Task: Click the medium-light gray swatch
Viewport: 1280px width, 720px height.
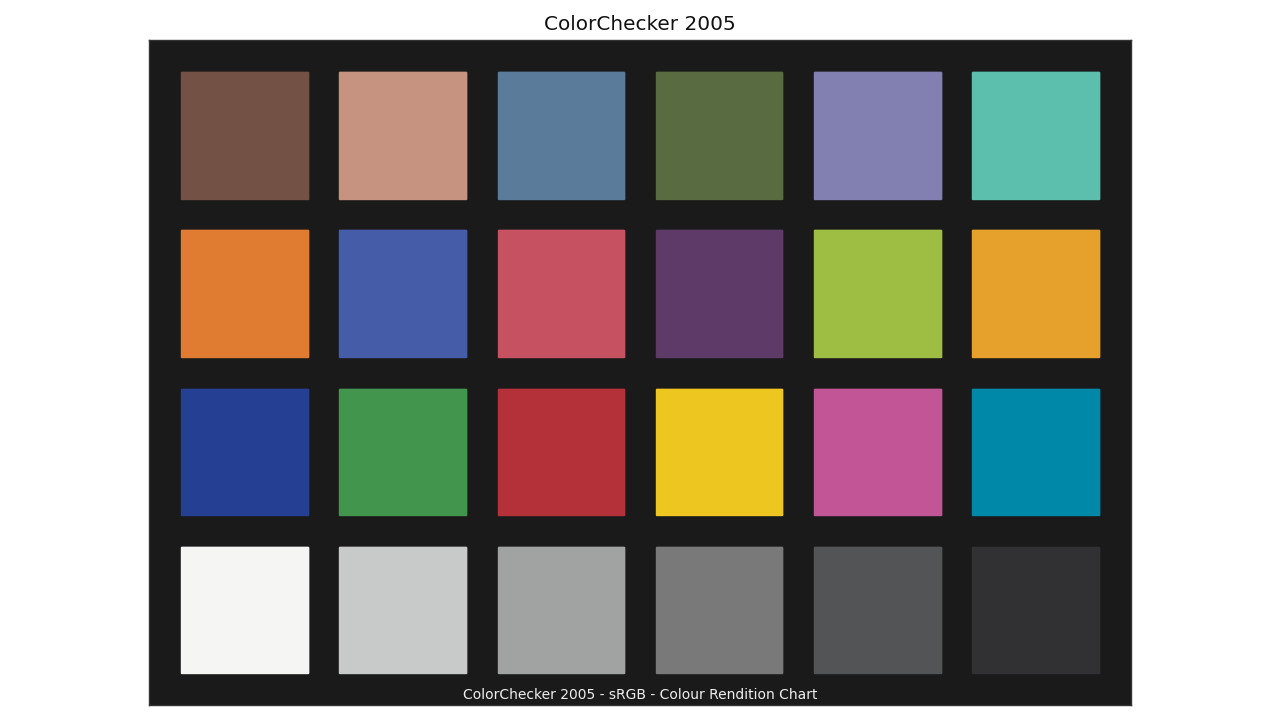Action: point(561,610)
